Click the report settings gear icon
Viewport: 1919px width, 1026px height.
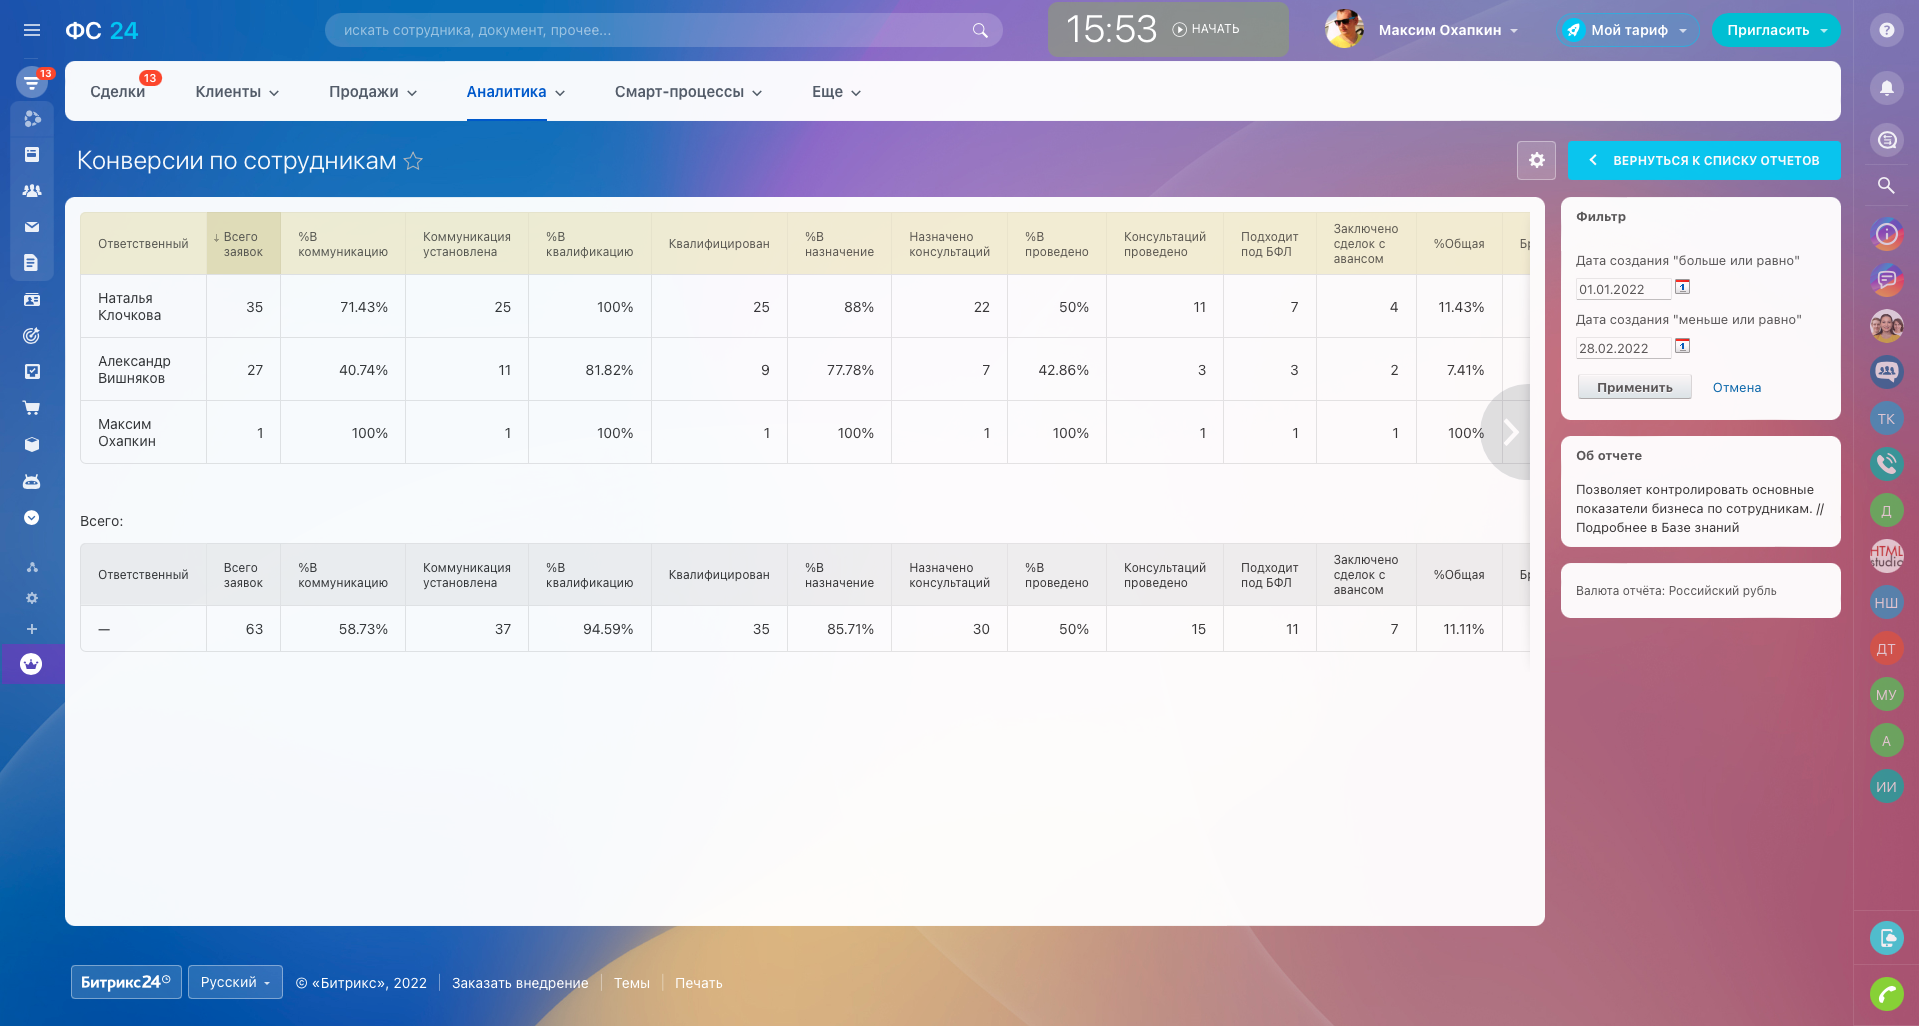coord(1536,160)
